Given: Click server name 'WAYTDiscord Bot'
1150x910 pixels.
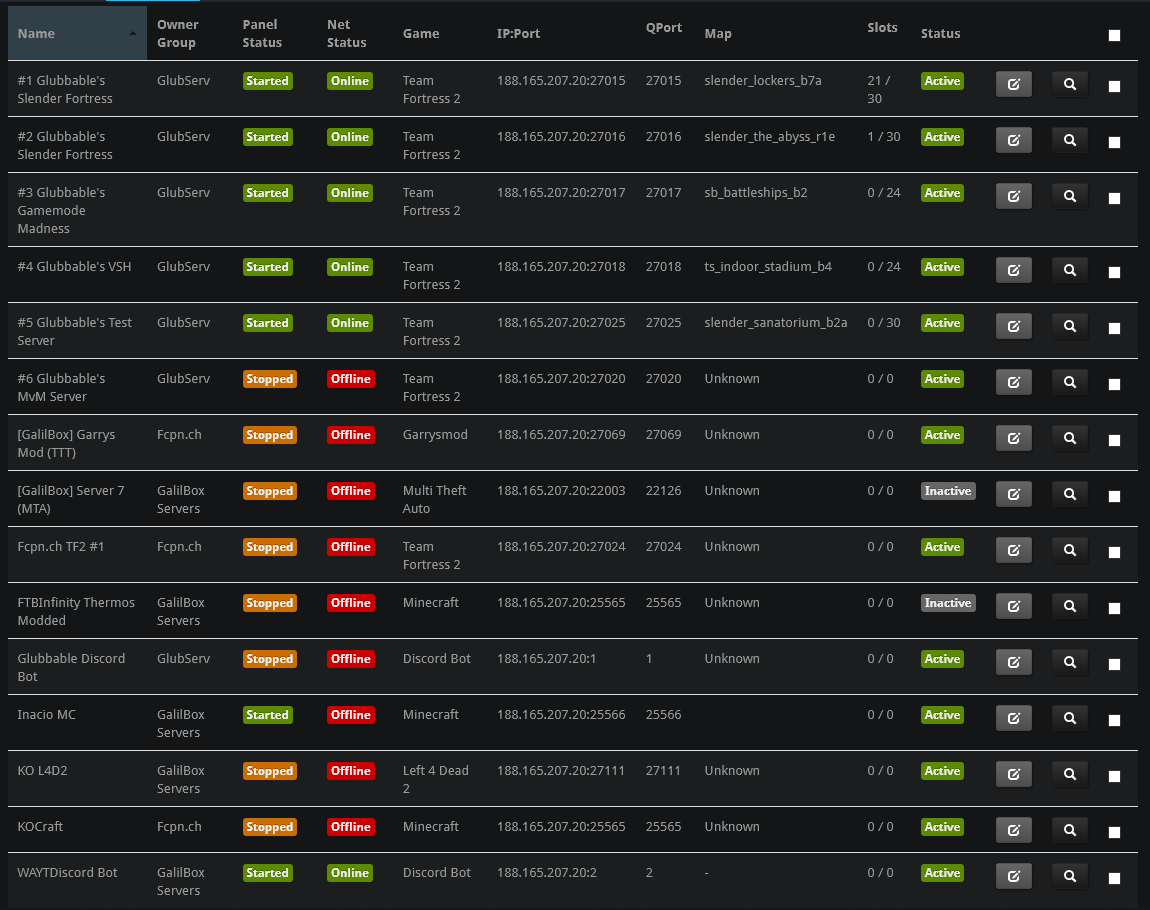Looking at the screenshot, I should [x=67, y=873].
